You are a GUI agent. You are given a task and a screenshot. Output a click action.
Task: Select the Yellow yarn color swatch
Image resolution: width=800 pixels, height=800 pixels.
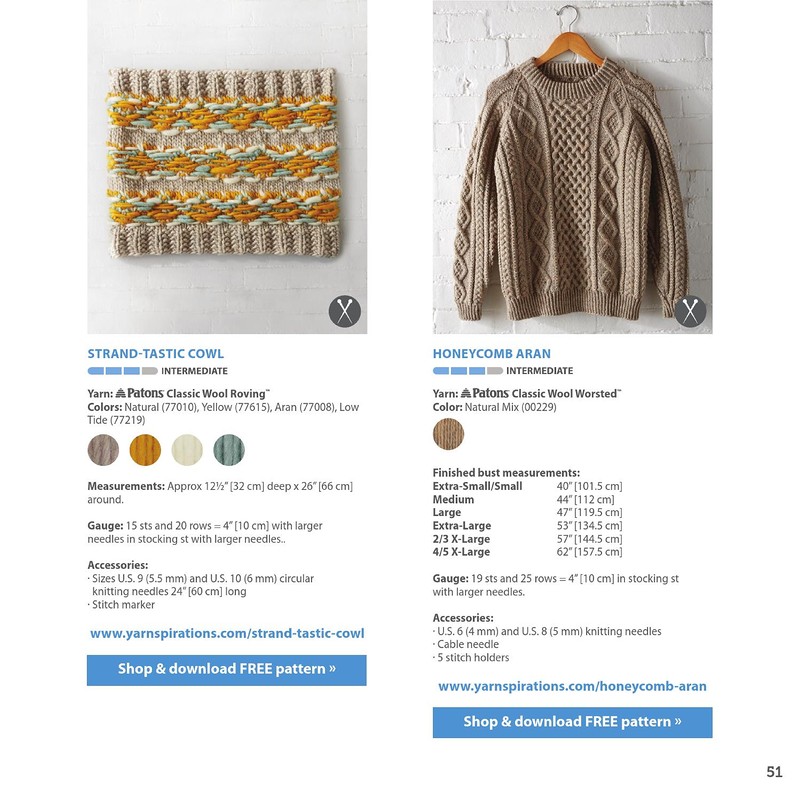145,450
